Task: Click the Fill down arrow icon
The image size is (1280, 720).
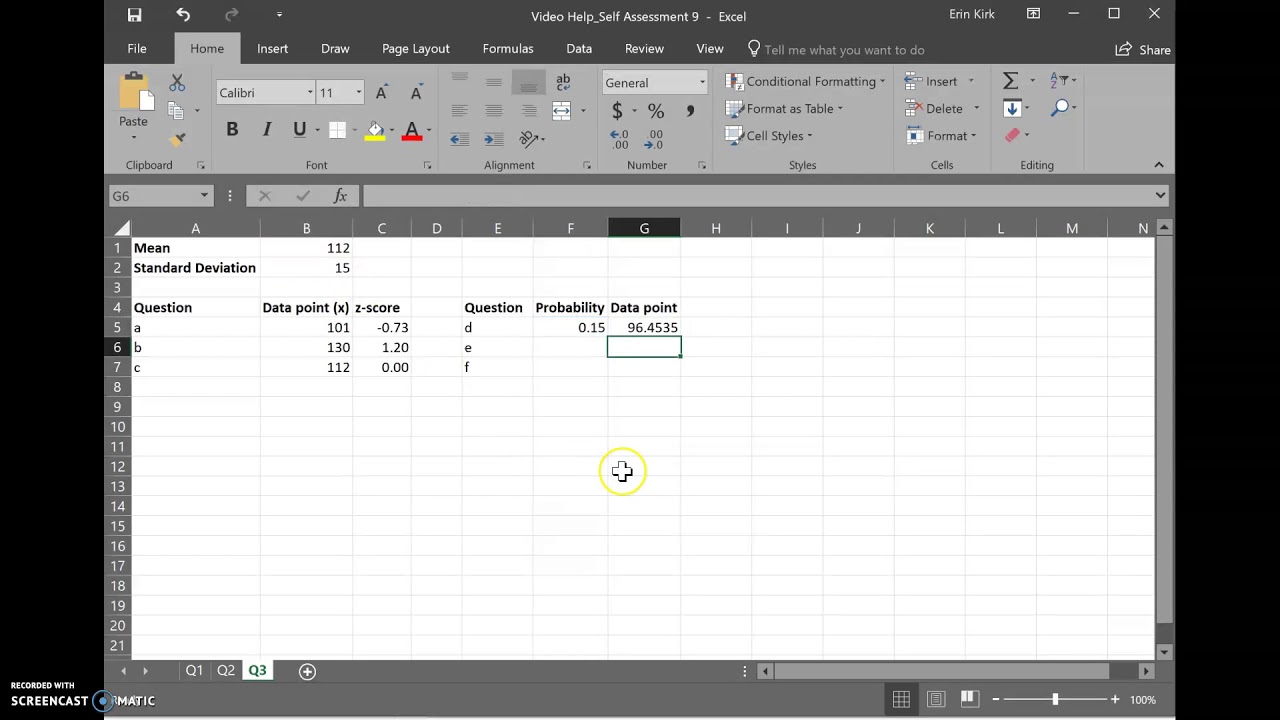Action: click(x=1012, y=108)
